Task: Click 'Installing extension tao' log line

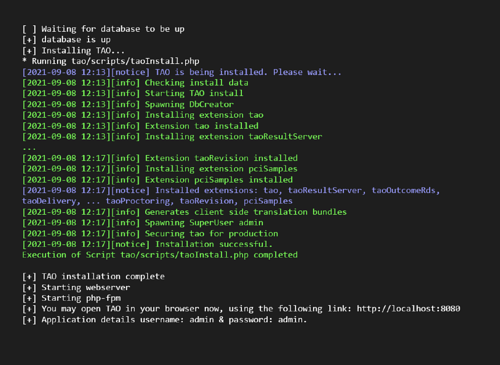Action: click(143, 115)
